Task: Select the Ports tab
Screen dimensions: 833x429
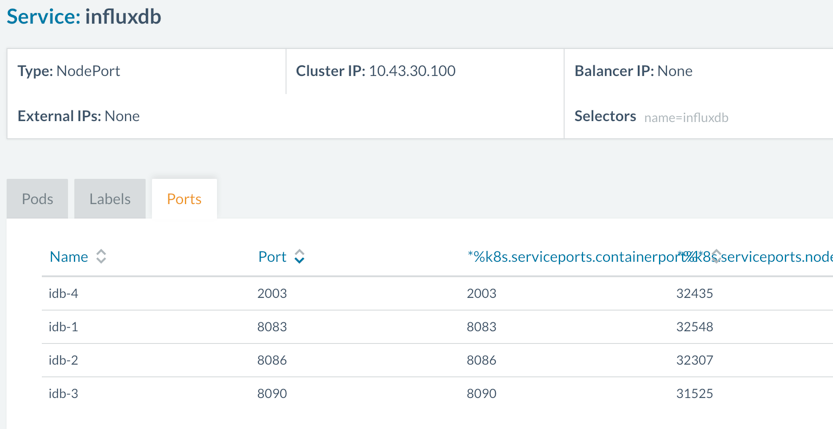Action: coord(184,199)
